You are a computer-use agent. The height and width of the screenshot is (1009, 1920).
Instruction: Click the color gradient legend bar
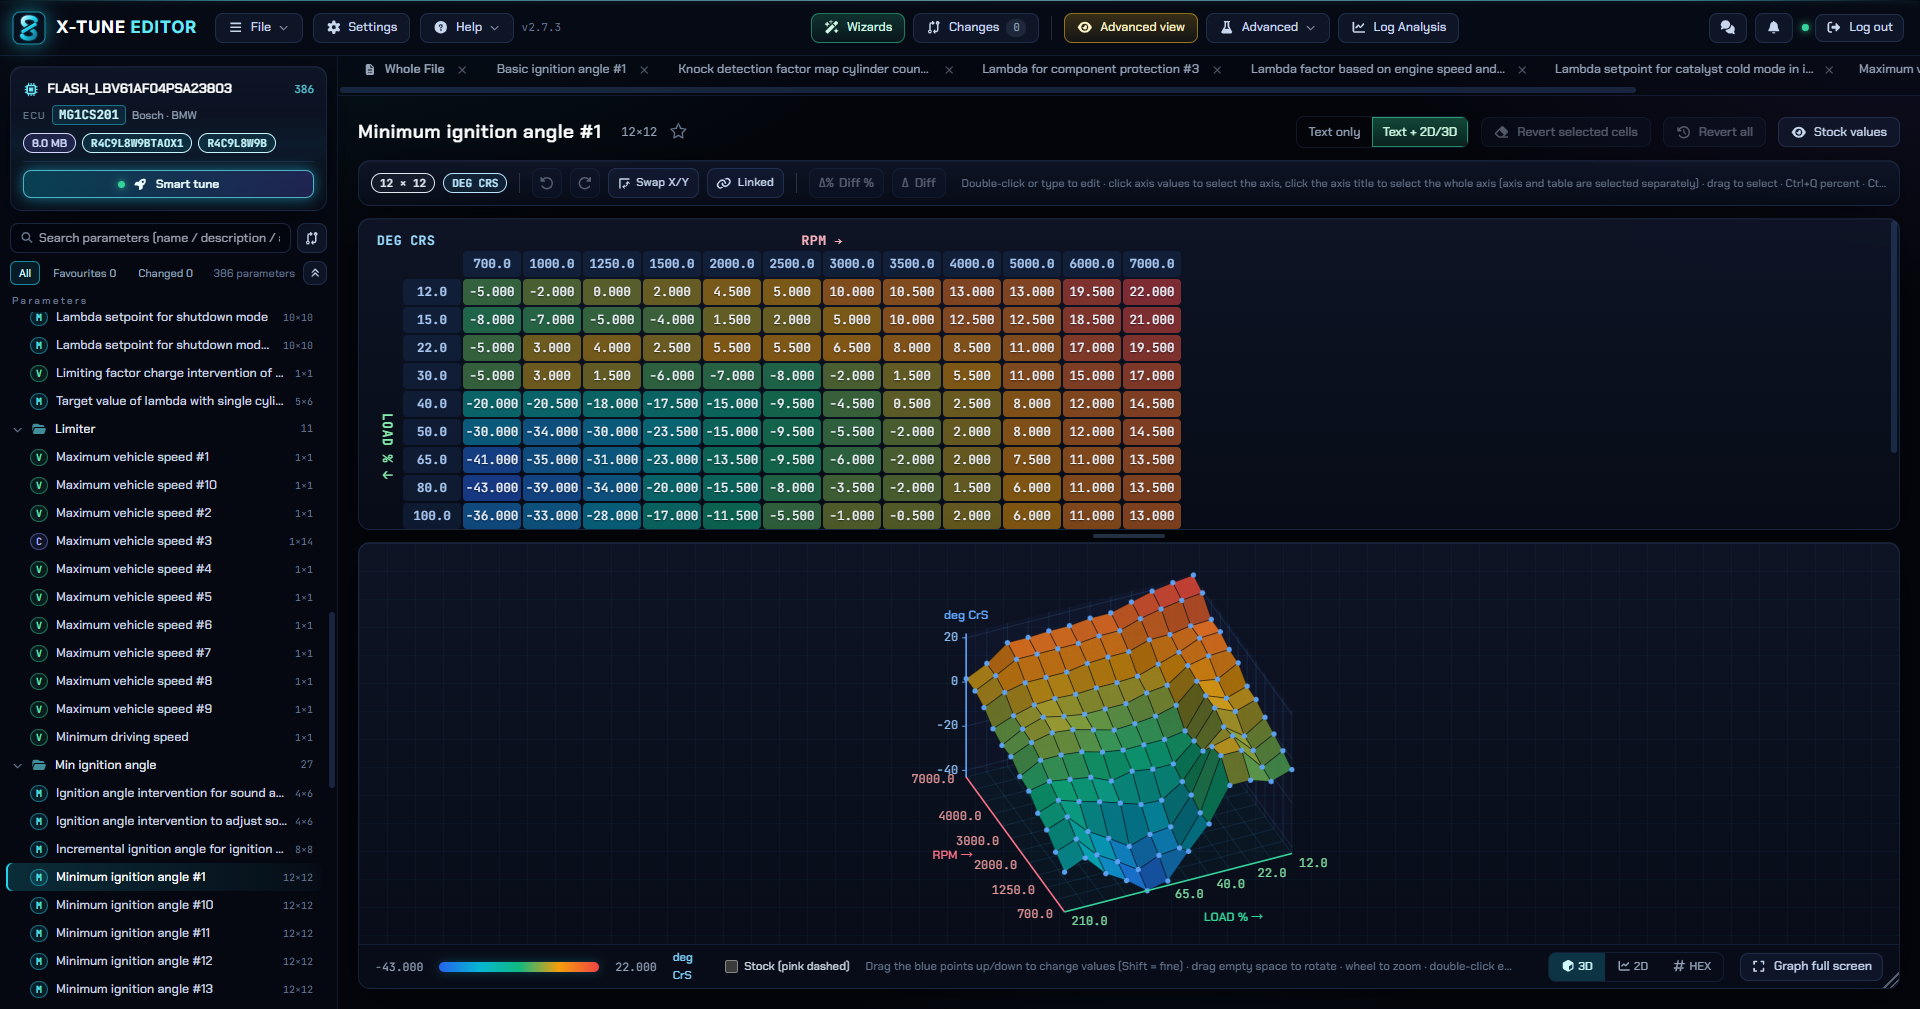(x=519, y=967)
